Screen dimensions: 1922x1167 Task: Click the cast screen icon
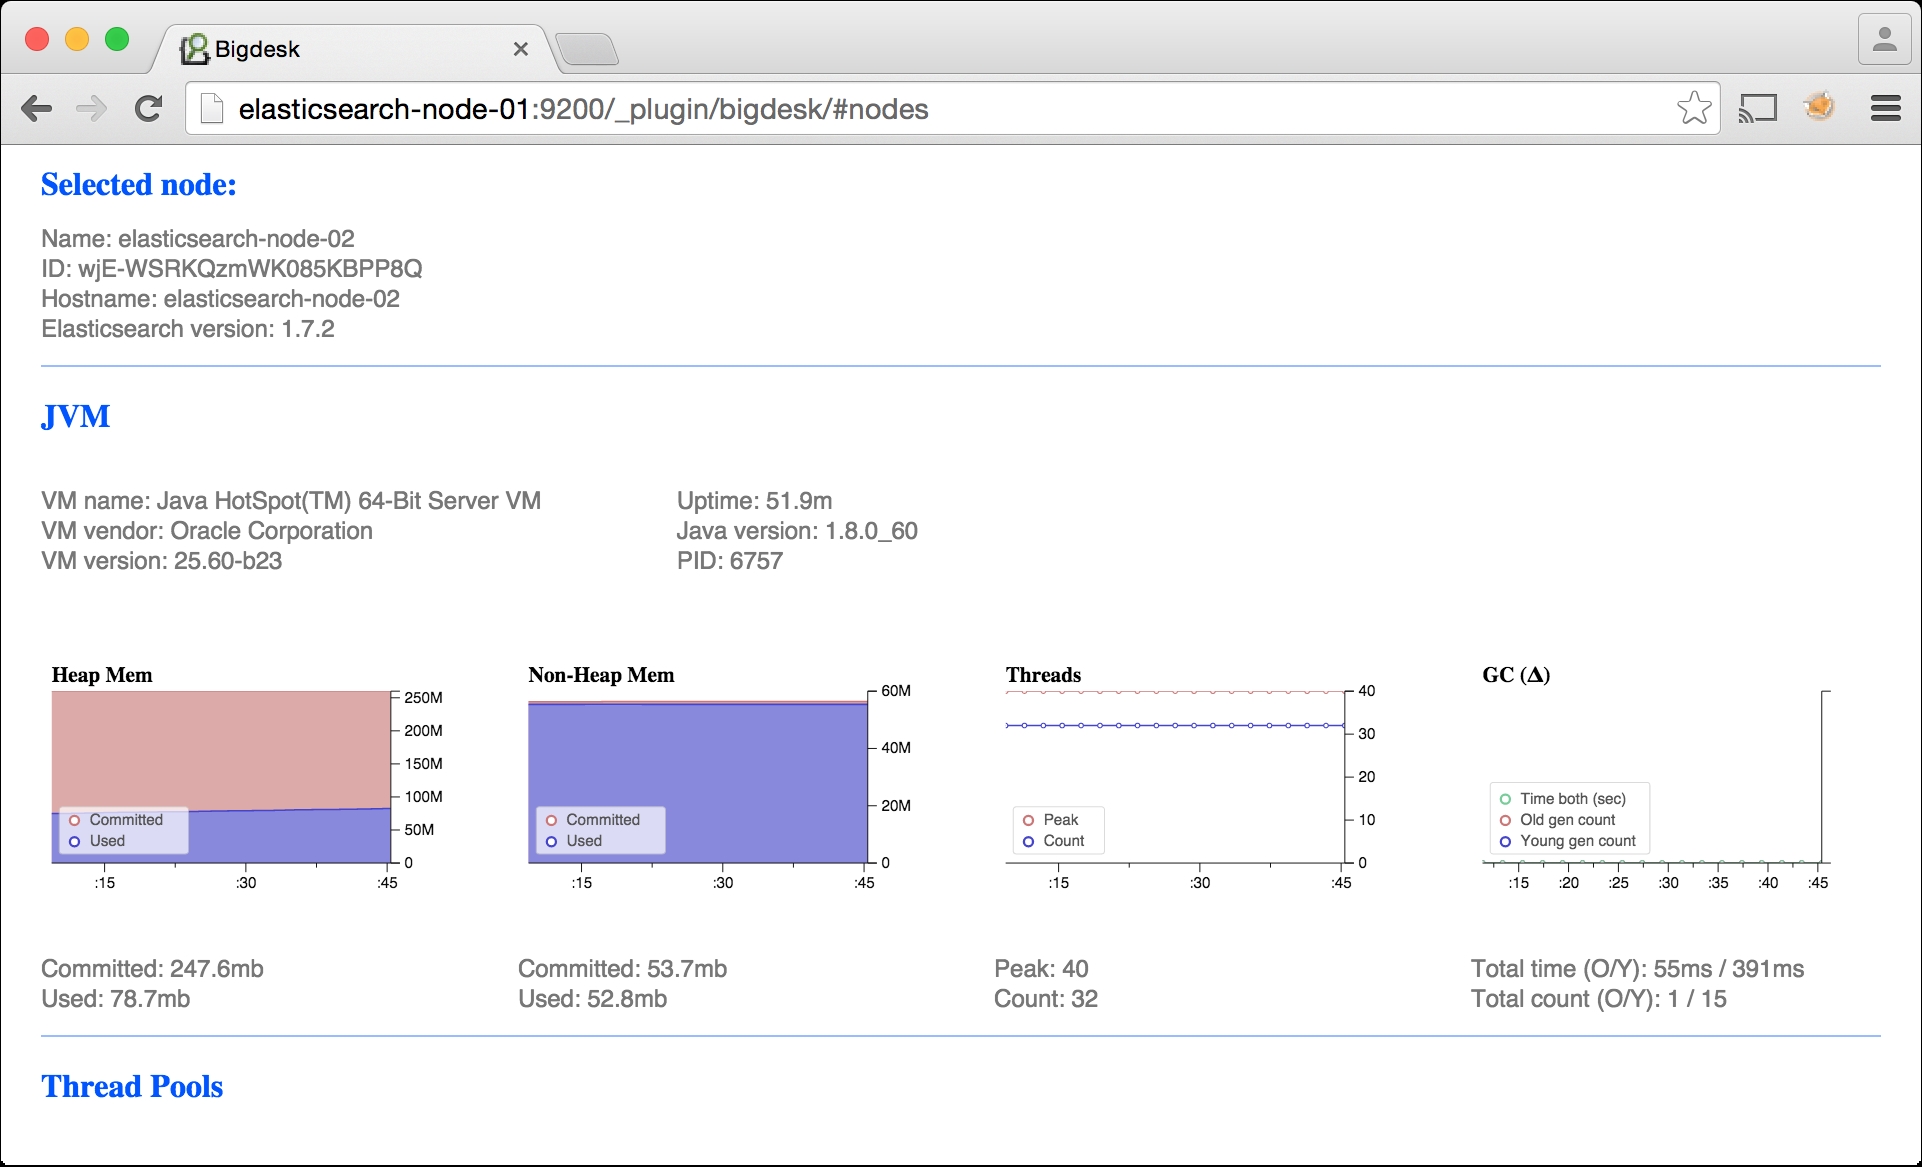pyautogui.click(x=1757, y=108)
